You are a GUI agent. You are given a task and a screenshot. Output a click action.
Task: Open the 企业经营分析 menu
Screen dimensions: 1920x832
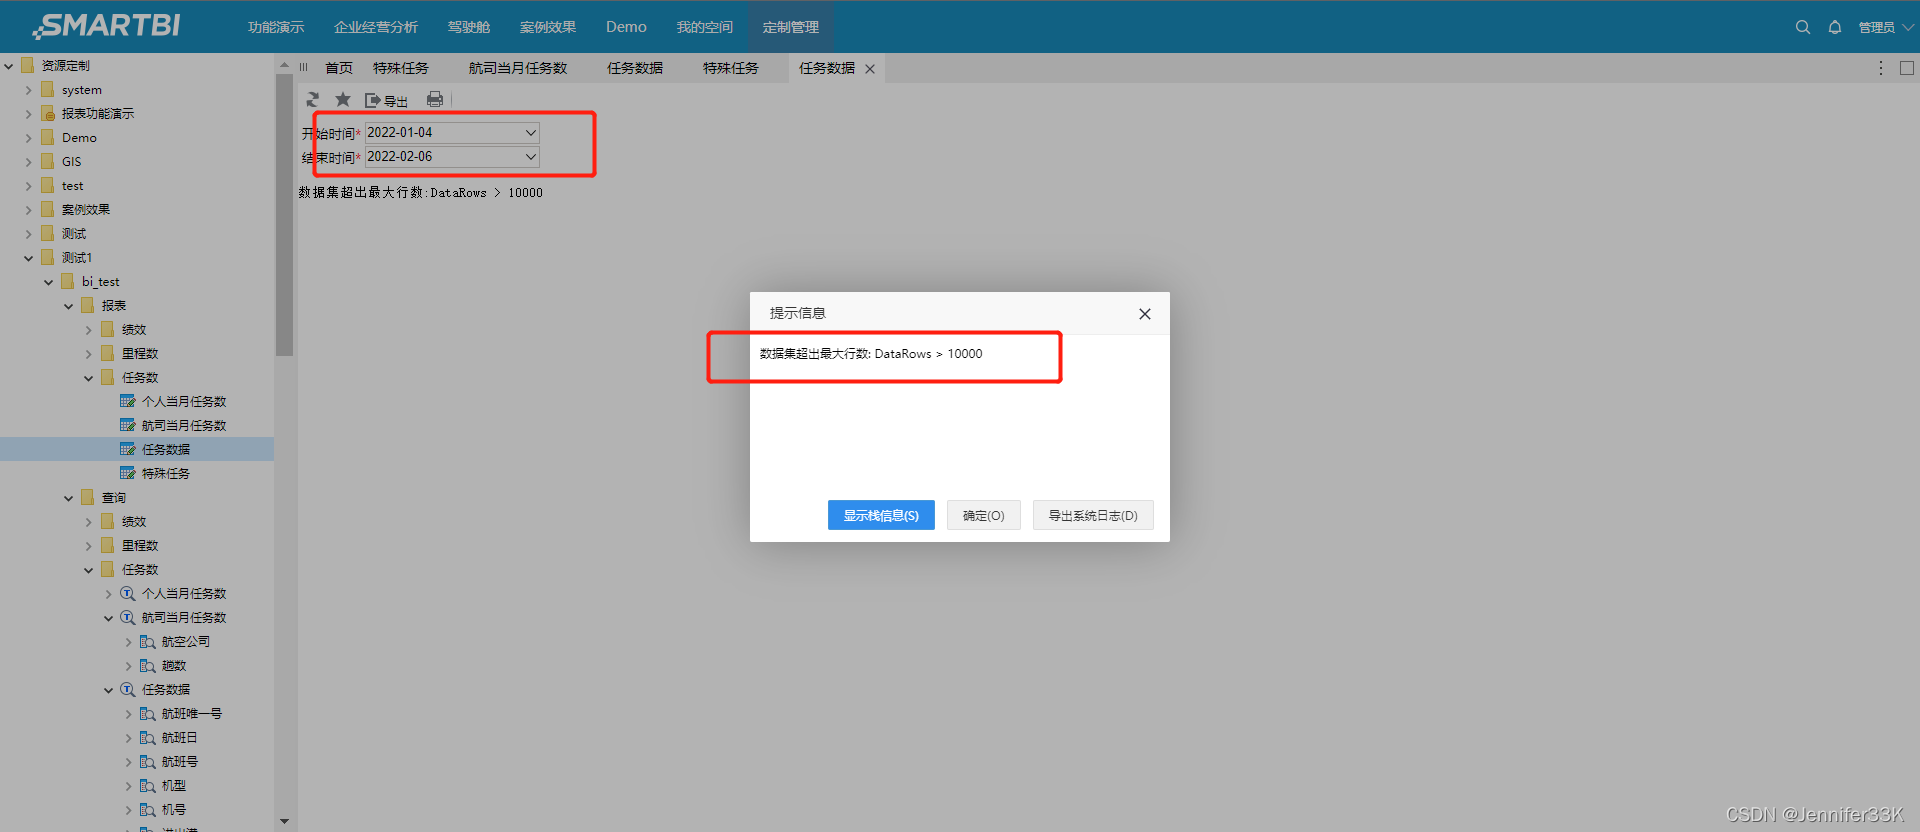(376, 27)
